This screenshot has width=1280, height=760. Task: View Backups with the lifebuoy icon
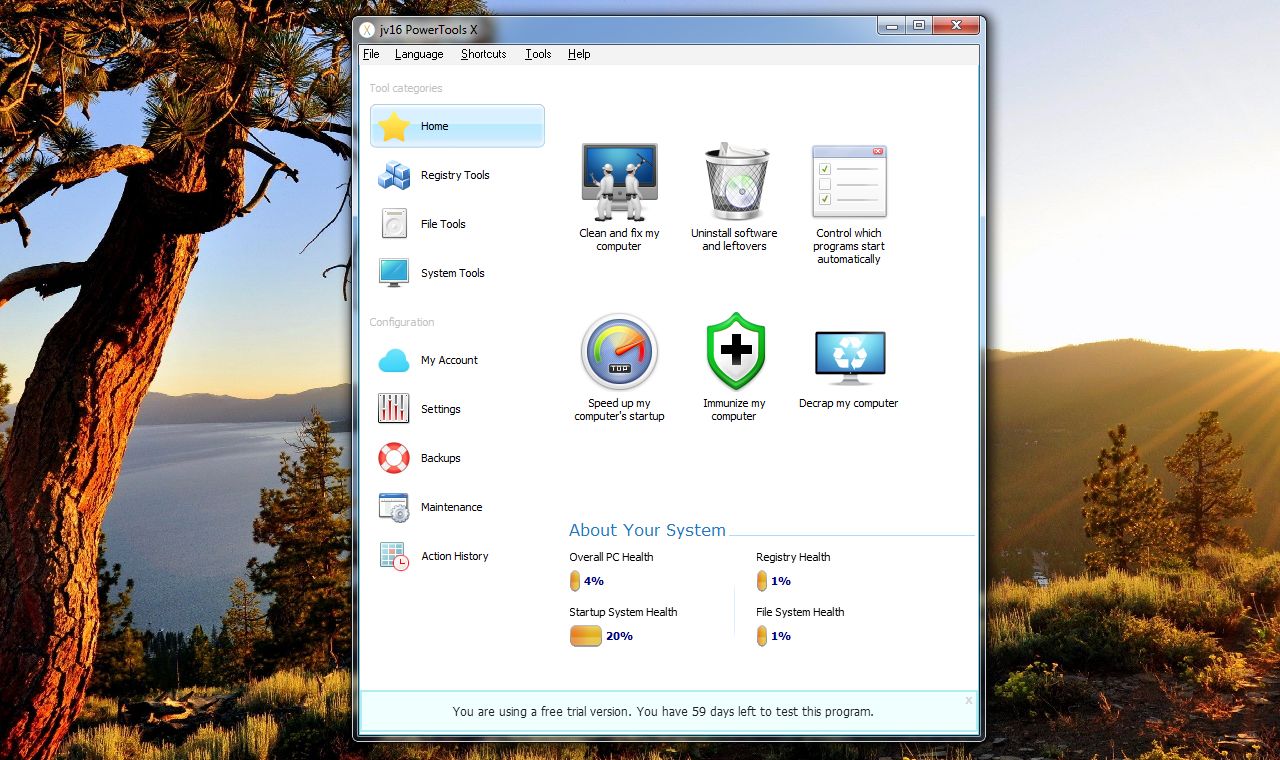(x=440, y=458)
